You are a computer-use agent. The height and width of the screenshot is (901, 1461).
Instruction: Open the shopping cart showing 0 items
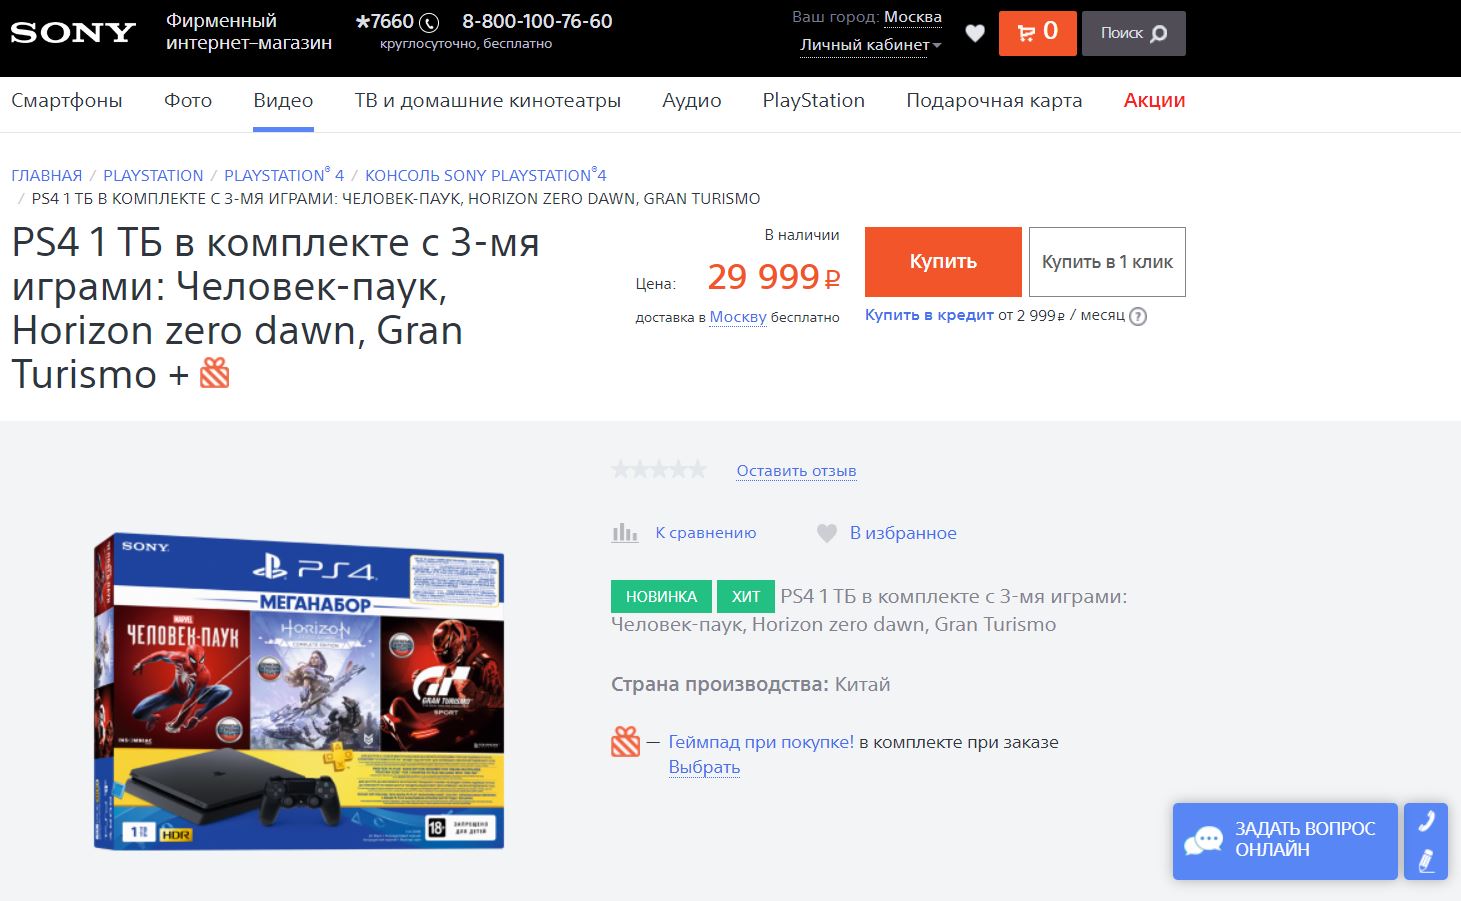pyautogui.click(x=1038, y=33)
